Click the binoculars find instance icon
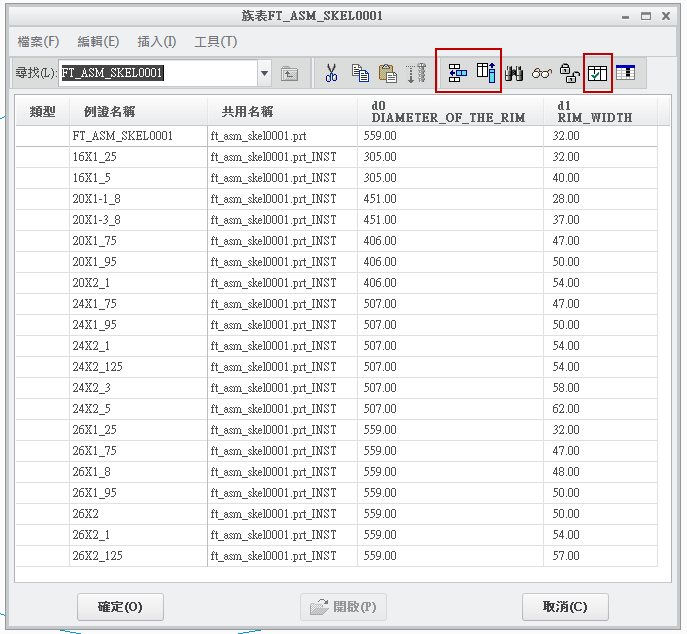Image resolution: width=687 pixels, height=634 pixels. [x=515, y=73]
